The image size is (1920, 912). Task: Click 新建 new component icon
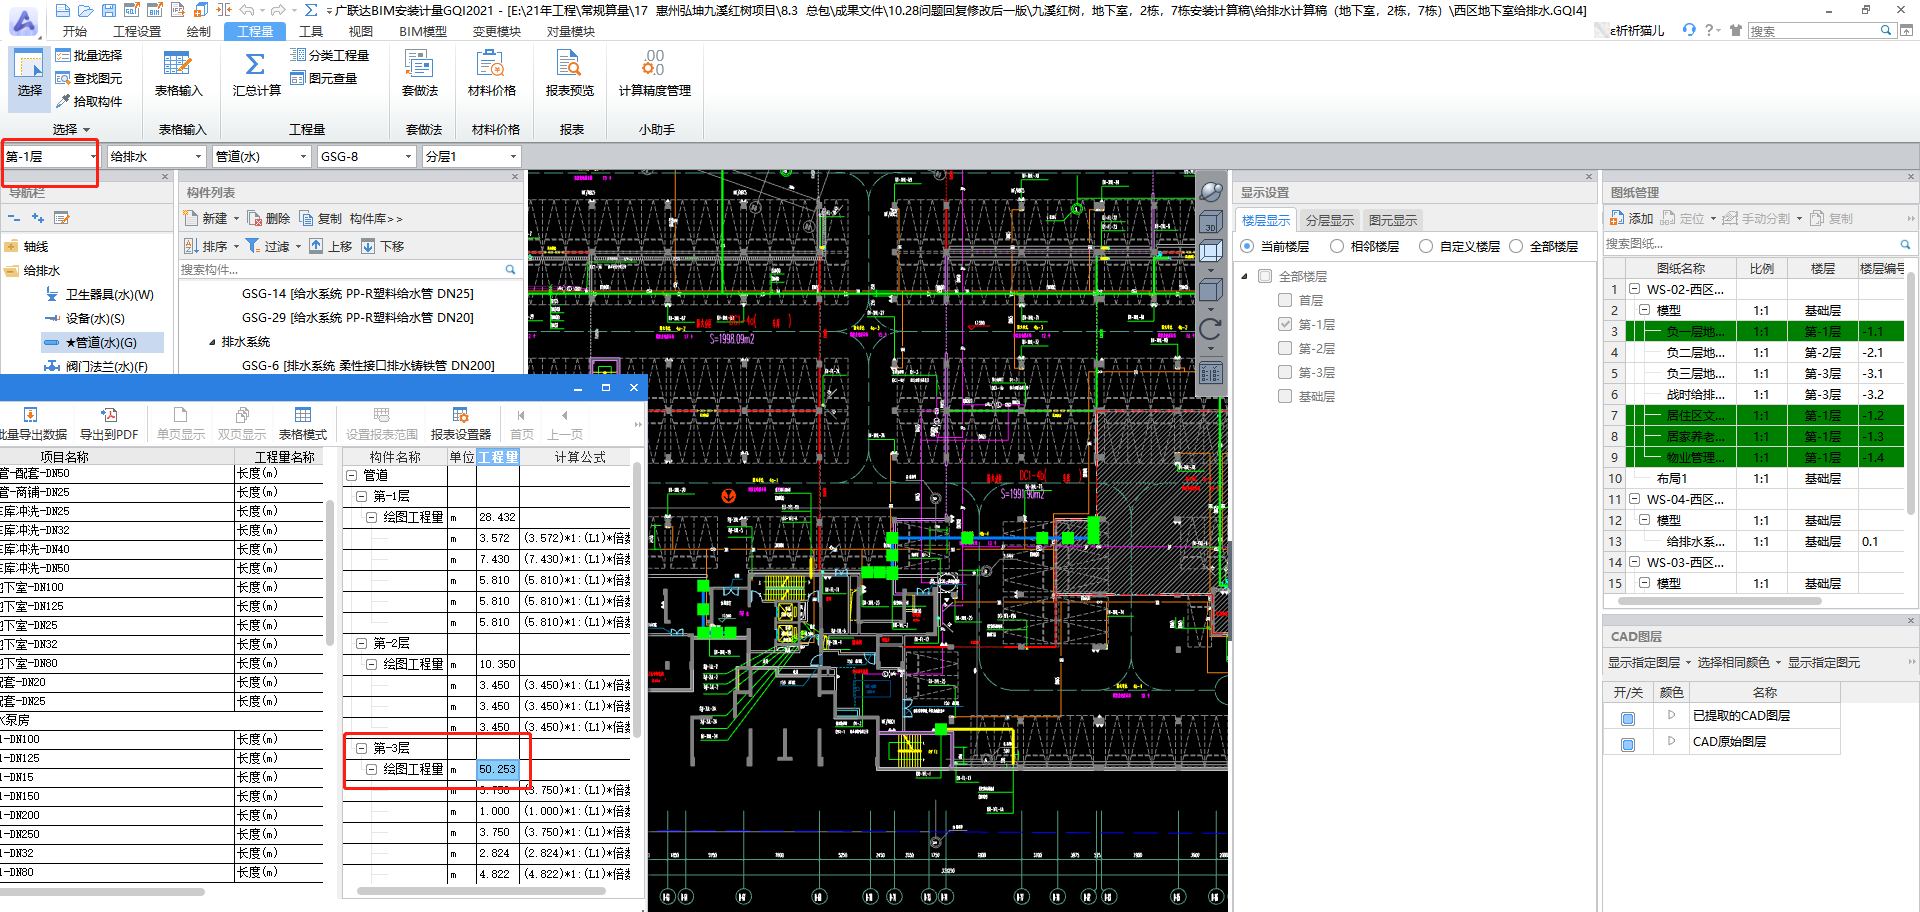192,218
